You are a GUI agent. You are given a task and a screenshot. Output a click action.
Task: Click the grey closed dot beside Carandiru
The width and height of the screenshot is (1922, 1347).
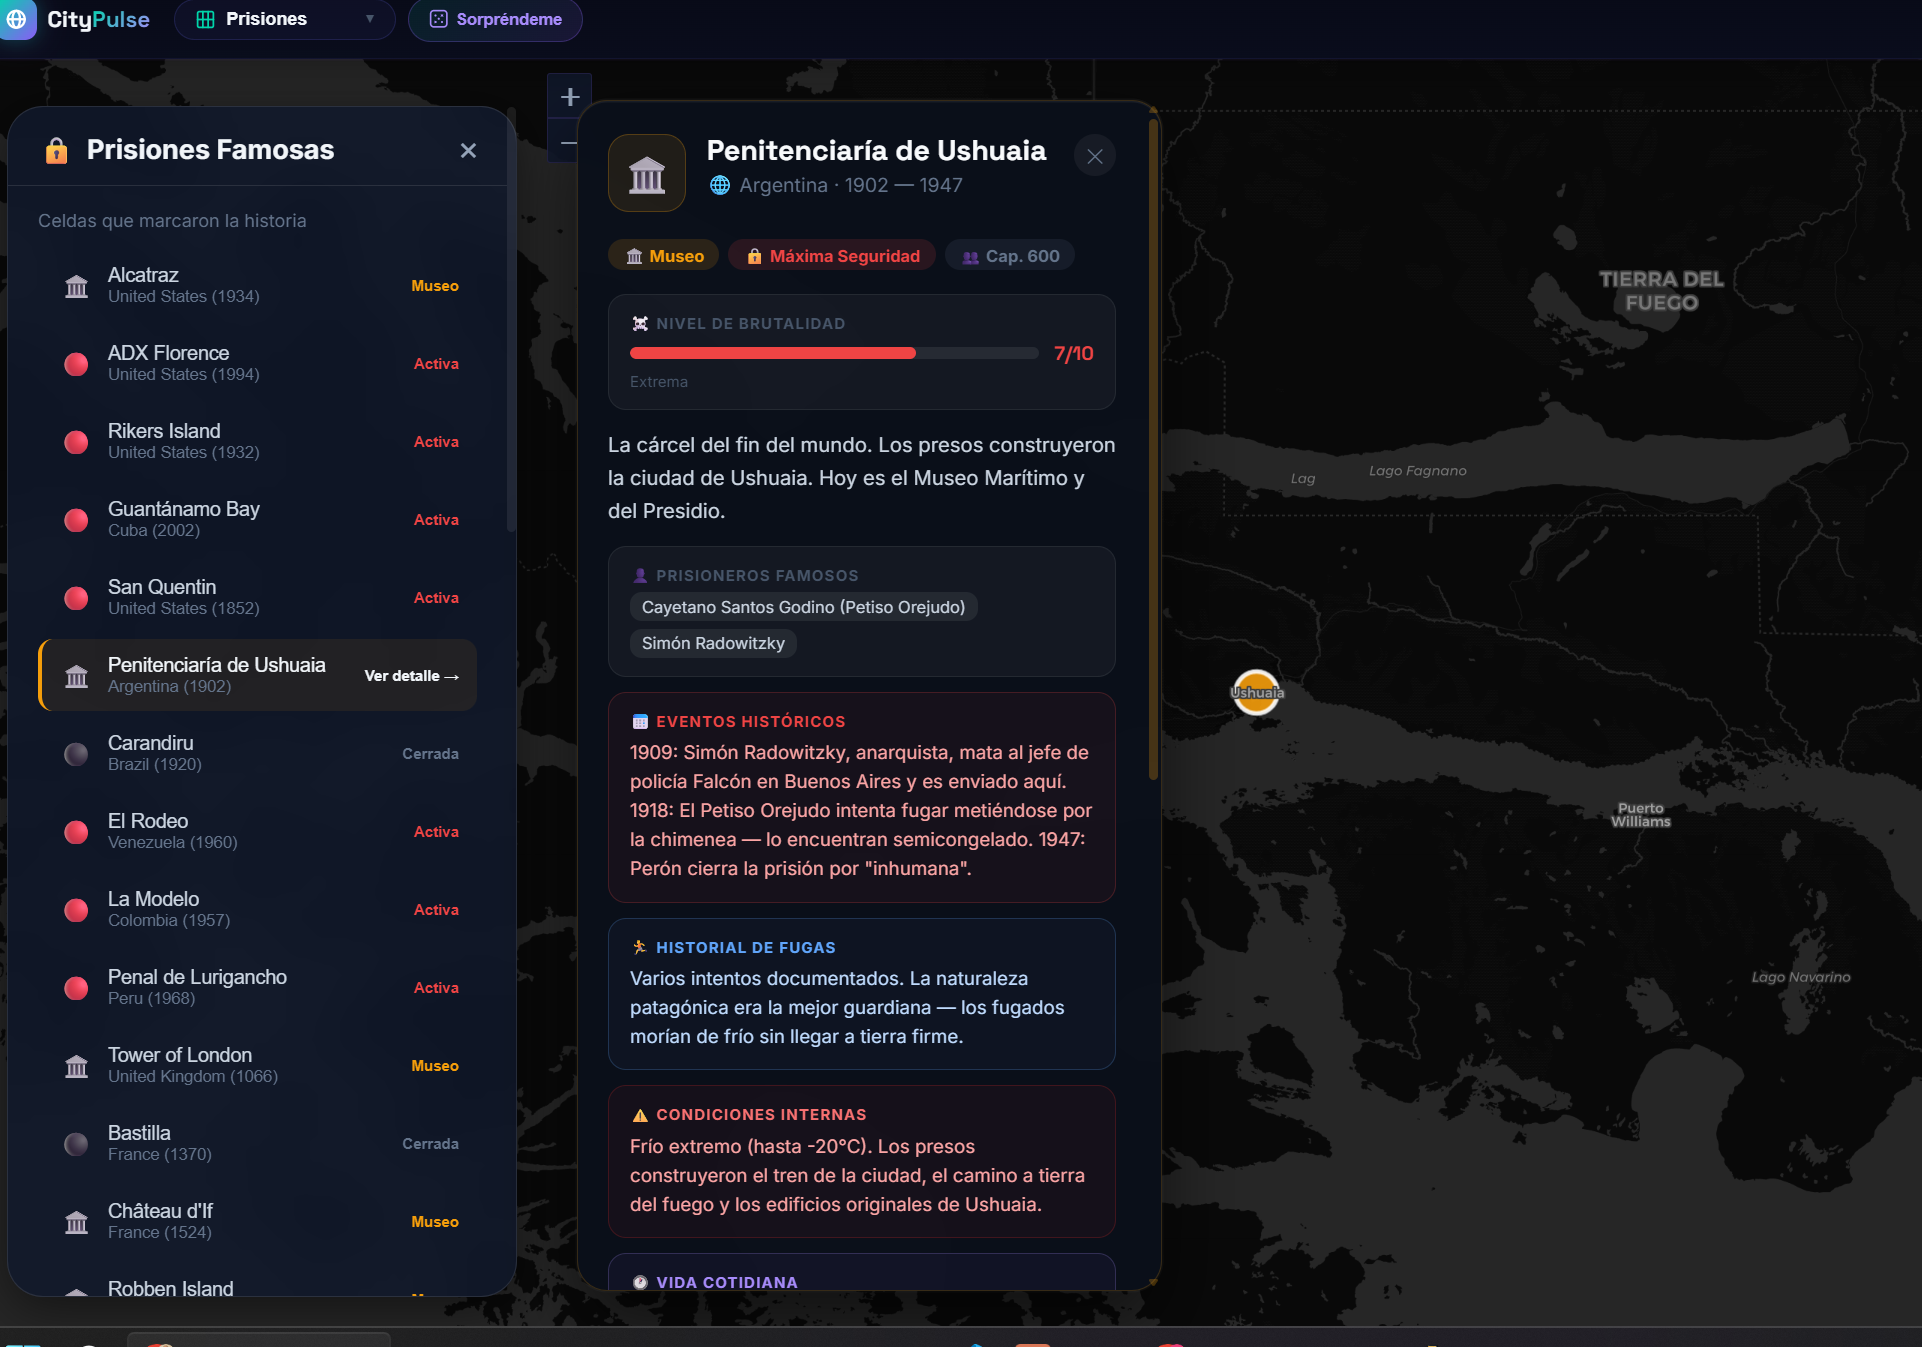[x=76, y=754]
